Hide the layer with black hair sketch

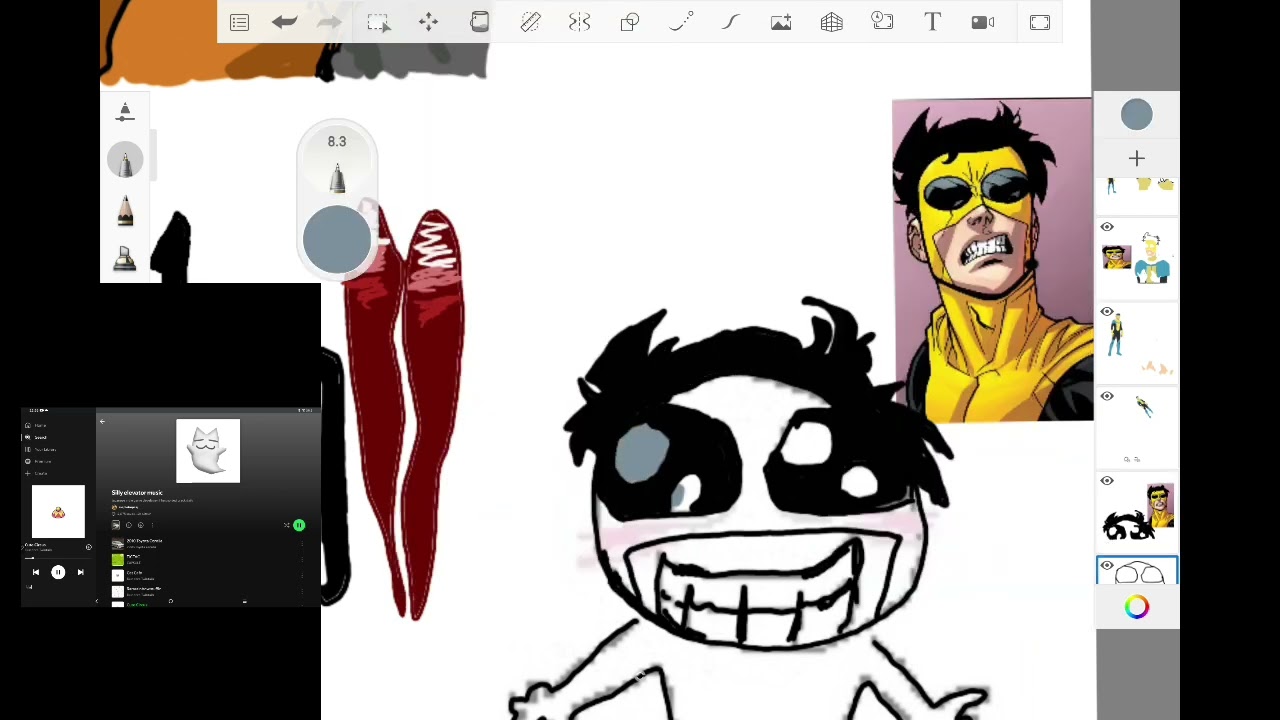(x=1107, y=481)
